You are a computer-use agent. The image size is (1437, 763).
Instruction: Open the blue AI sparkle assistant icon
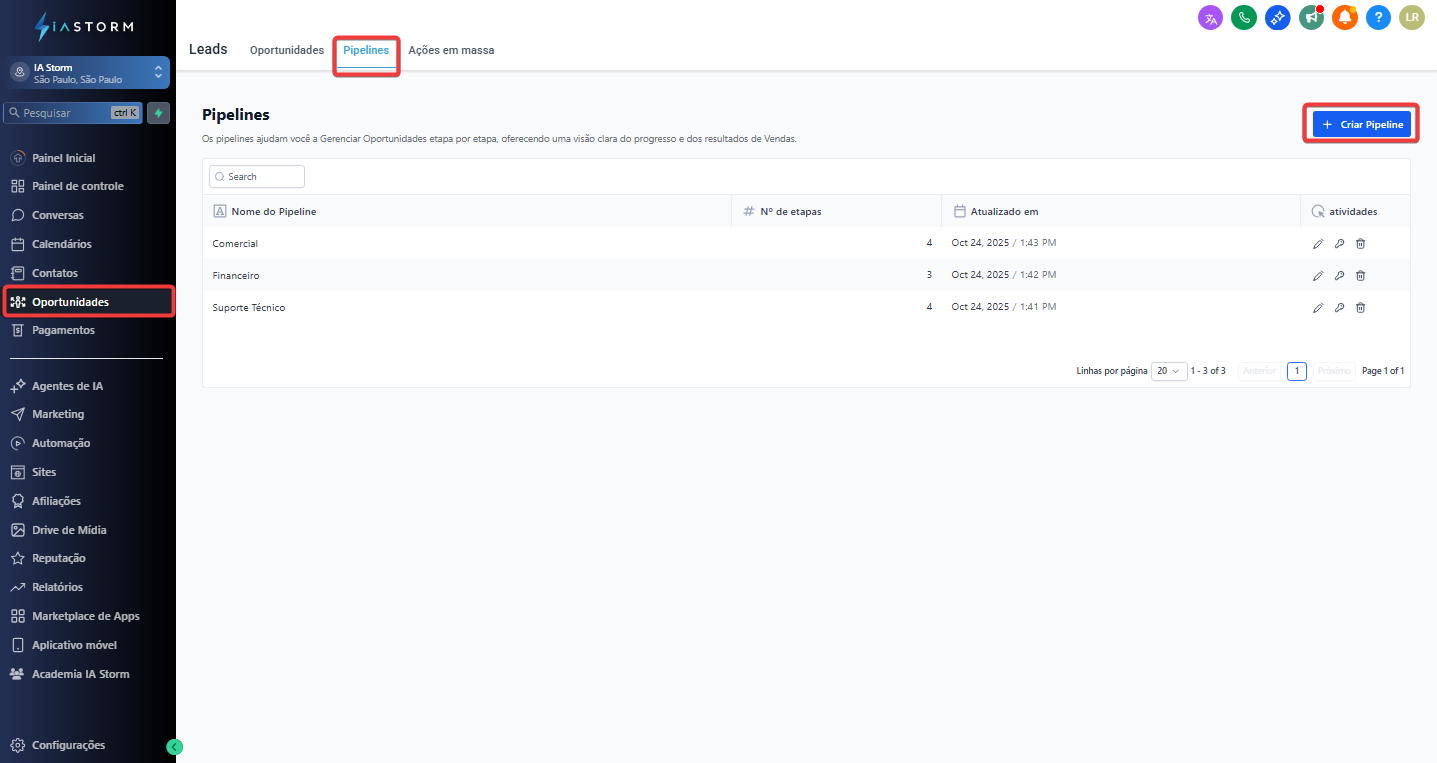pos(1277,17)
